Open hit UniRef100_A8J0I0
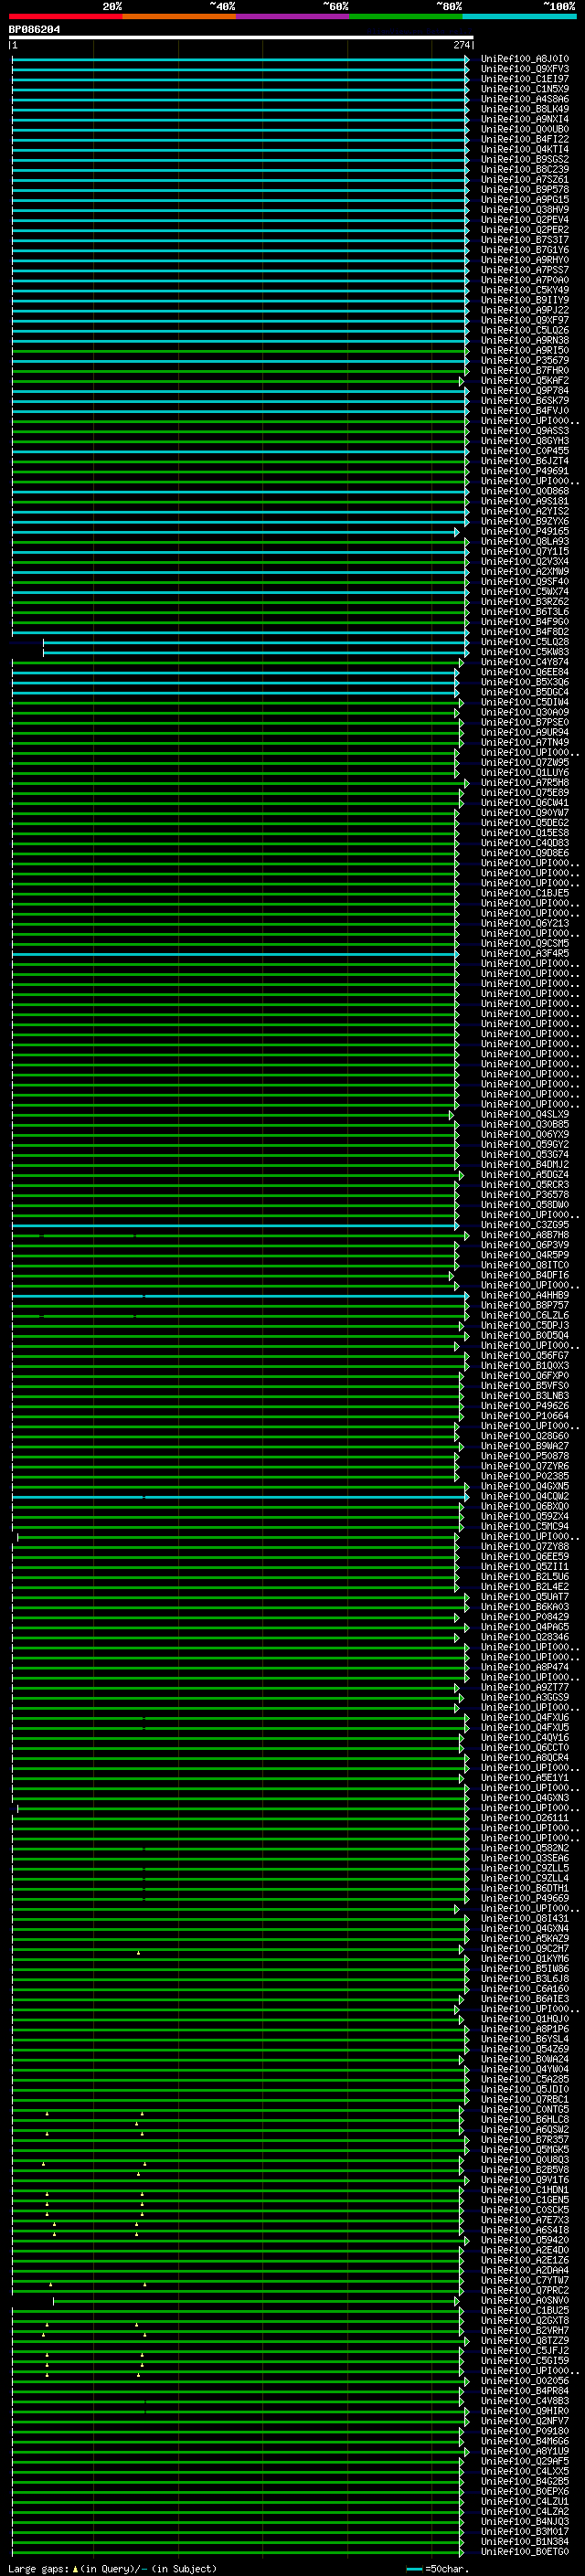Viewport: 585px width, 2576px height. [x=525, y=59]
